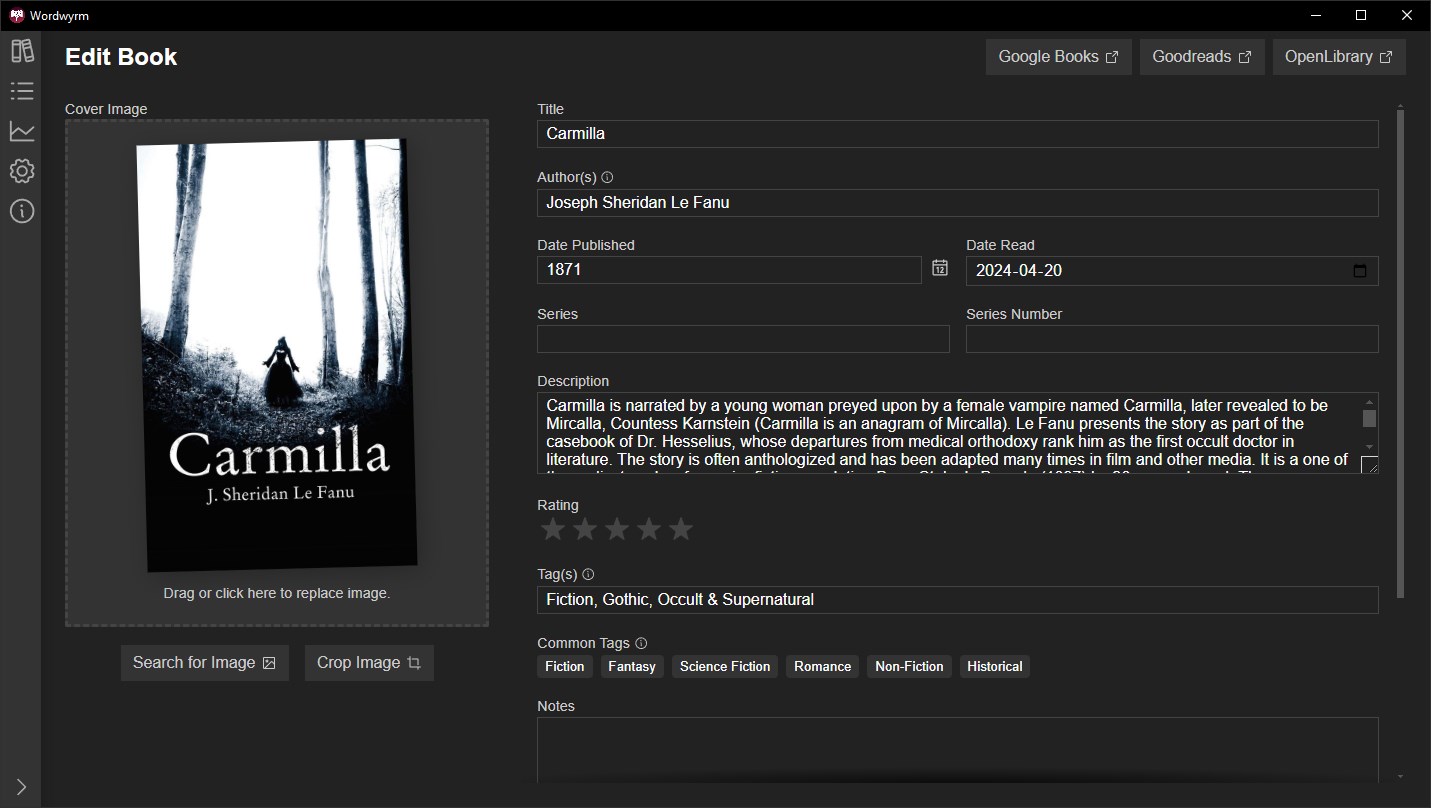Open the library books sidebar icon
The width and height of the screenshot is (1431, 808).
point(22,51)
